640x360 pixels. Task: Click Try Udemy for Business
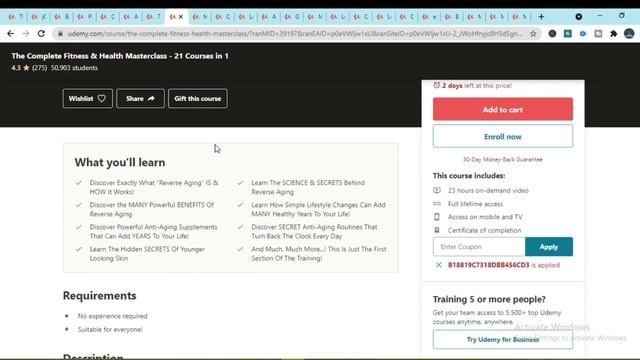[503, 340]
